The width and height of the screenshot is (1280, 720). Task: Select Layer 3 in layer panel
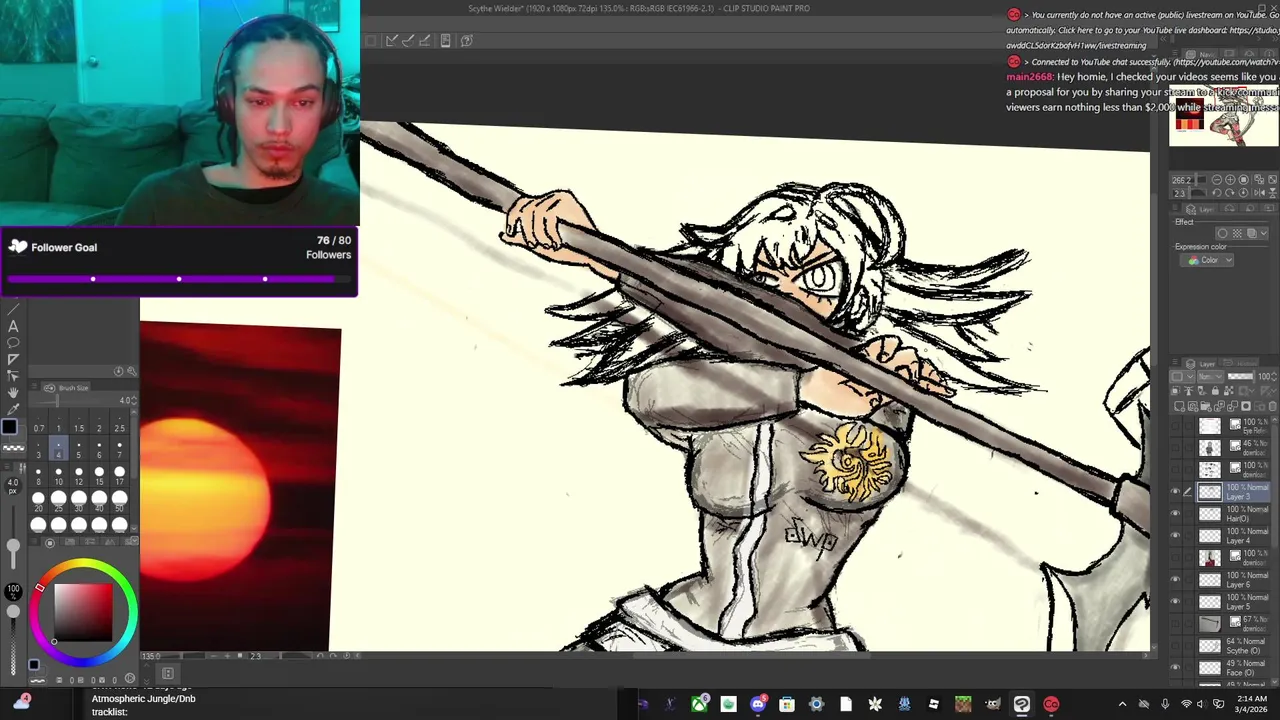click(1236, 492)
